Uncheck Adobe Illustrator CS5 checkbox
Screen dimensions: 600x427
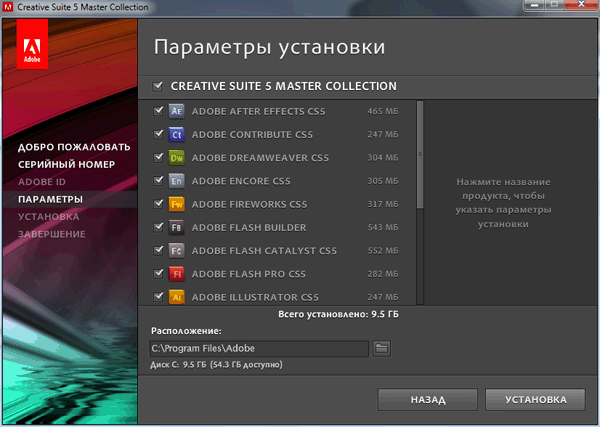158,297
